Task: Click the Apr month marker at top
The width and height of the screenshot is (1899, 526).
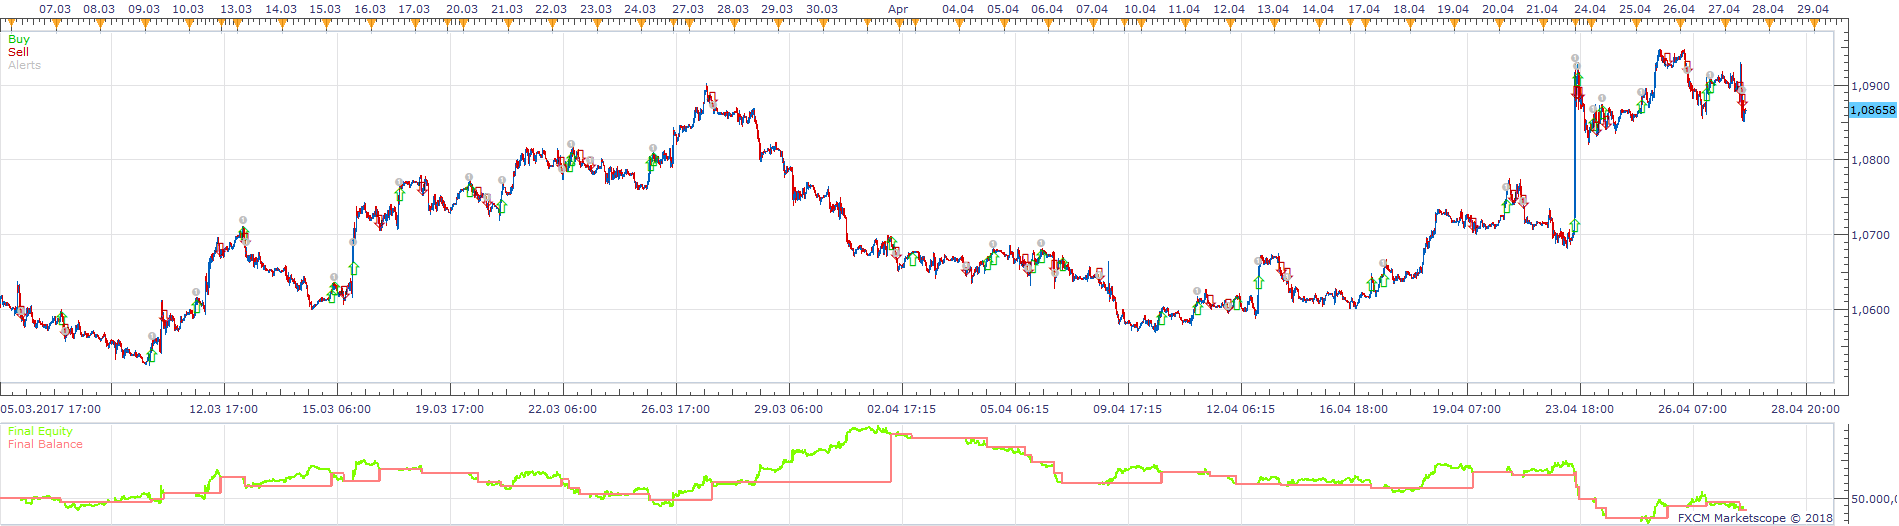Action: point(899,9)
